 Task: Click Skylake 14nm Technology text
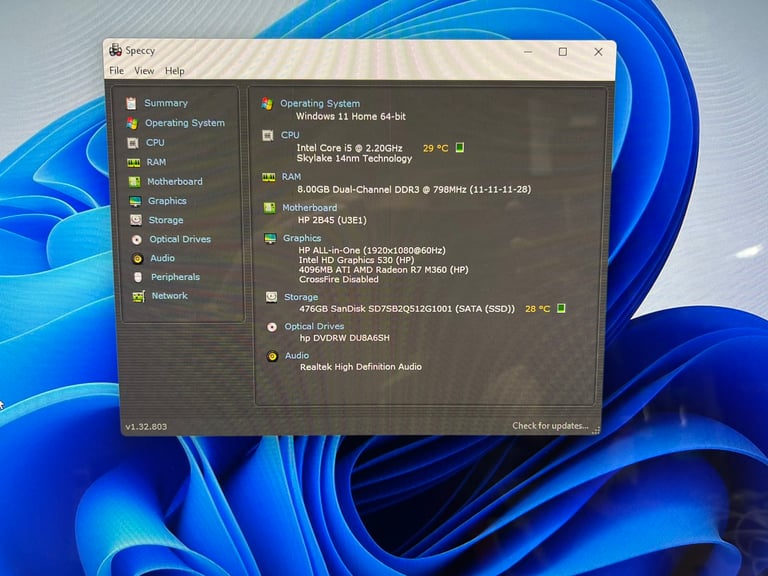(x=354, y=159)
